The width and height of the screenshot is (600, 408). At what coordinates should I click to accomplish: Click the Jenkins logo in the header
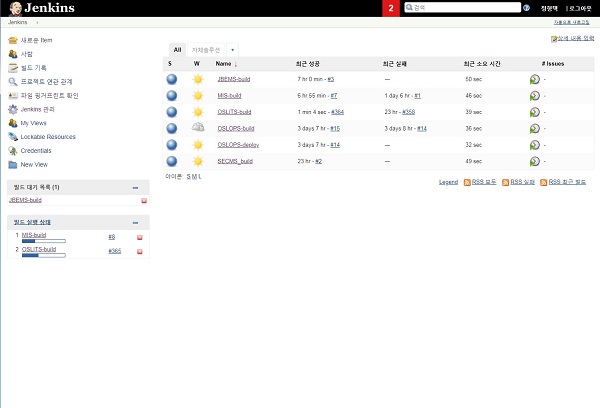coord(42,8)
